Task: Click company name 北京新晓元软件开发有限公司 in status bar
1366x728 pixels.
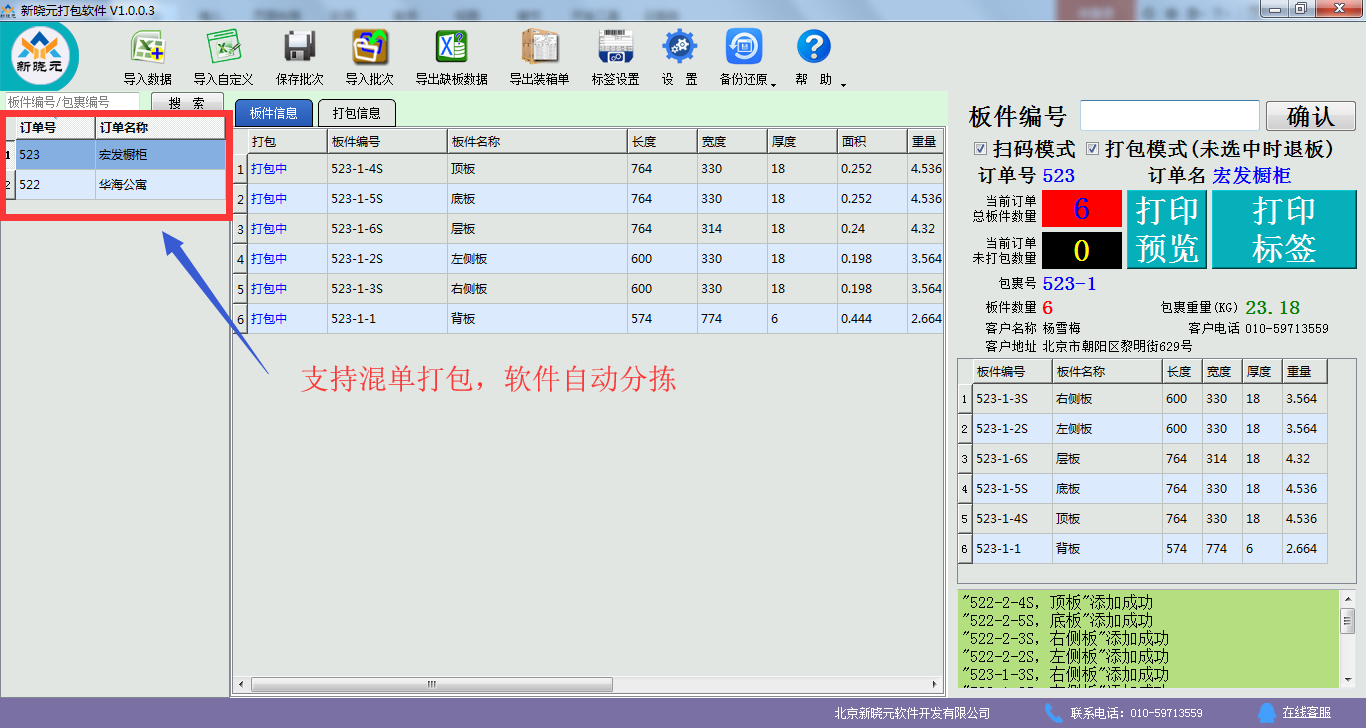Action: pos(912,713)
